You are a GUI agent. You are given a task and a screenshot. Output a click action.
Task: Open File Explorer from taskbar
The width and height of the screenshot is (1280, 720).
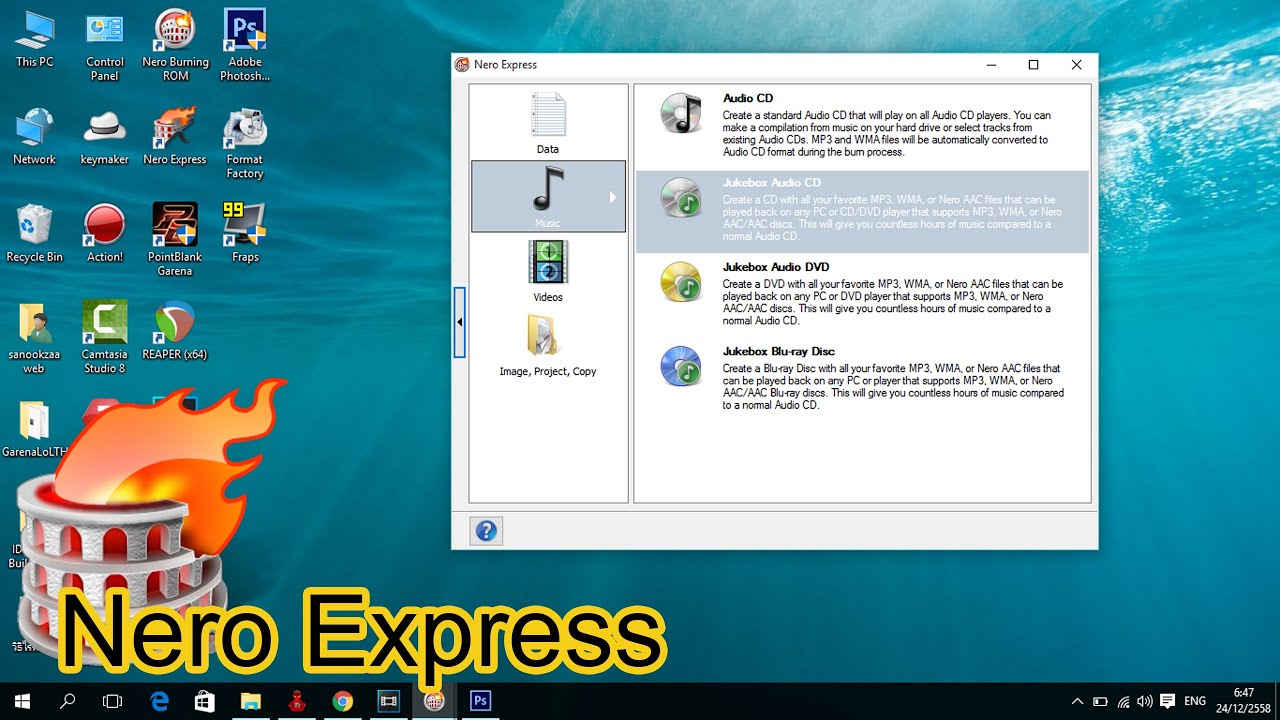[250, 701]
